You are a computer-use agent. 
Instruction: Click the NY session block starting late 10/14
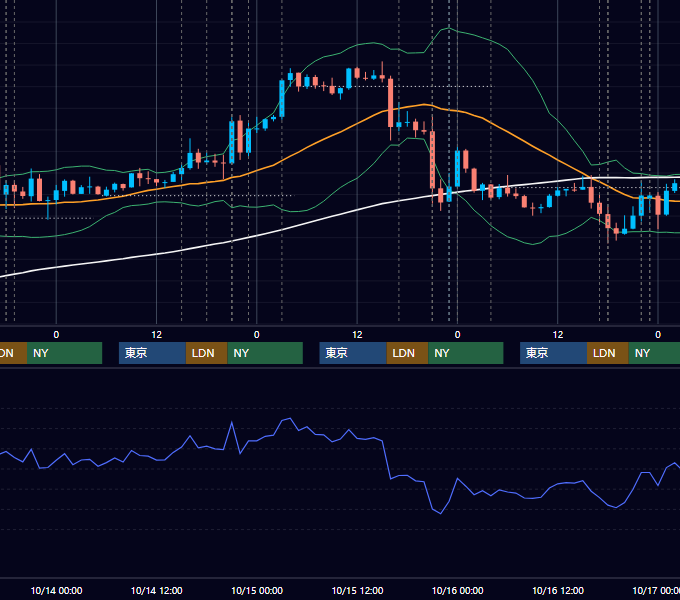click(x=265, y=353)
